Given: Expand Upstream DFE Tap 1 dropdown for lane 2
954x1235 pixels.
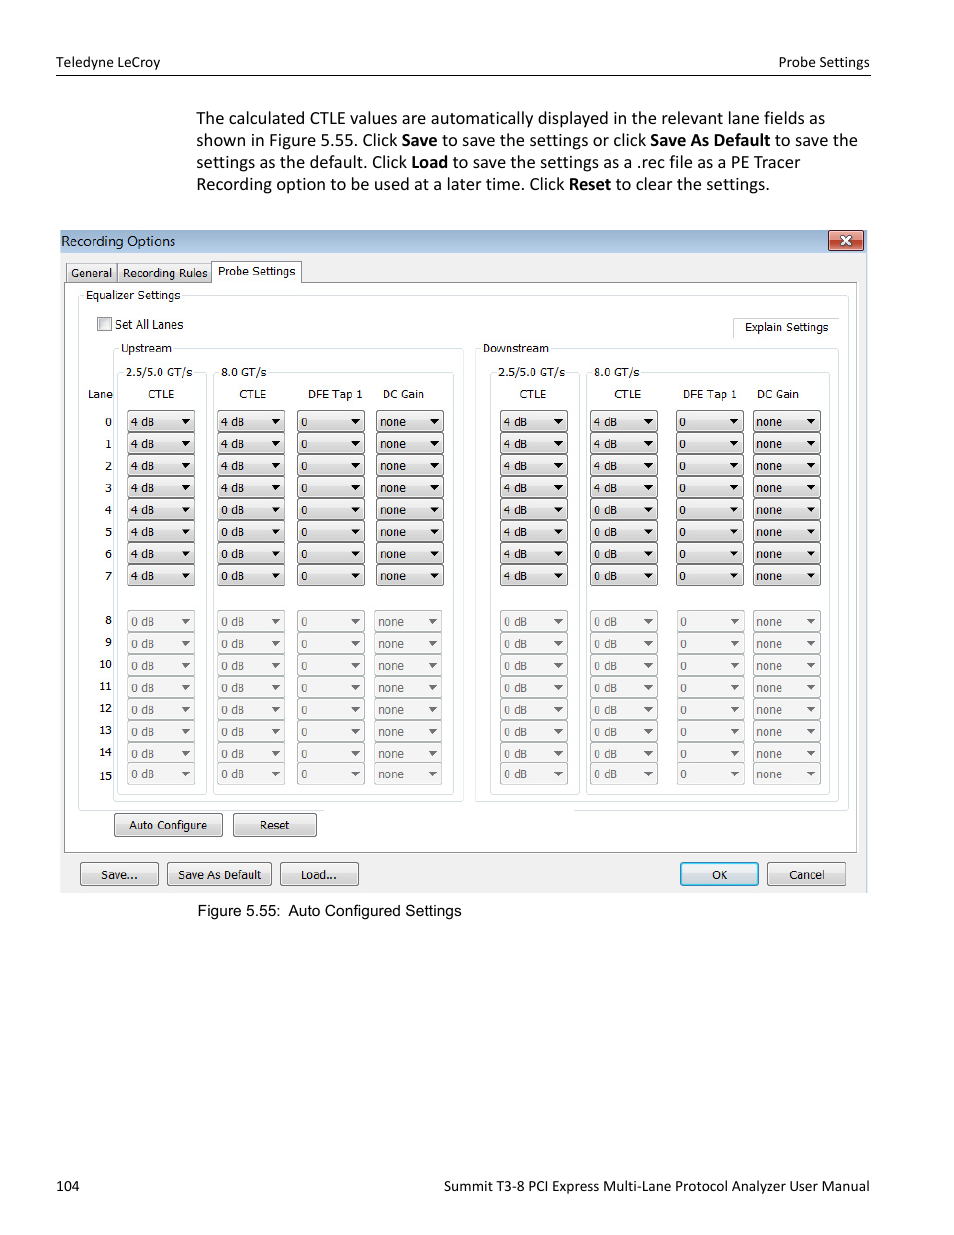Looking at the screenshot, I should [331, 466].
